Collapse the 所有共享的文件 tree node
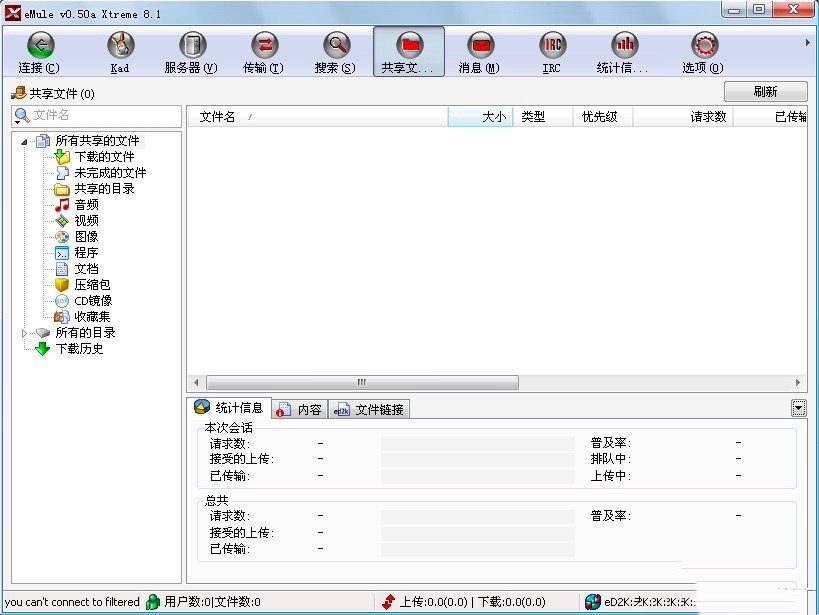 tap(24, 142)
